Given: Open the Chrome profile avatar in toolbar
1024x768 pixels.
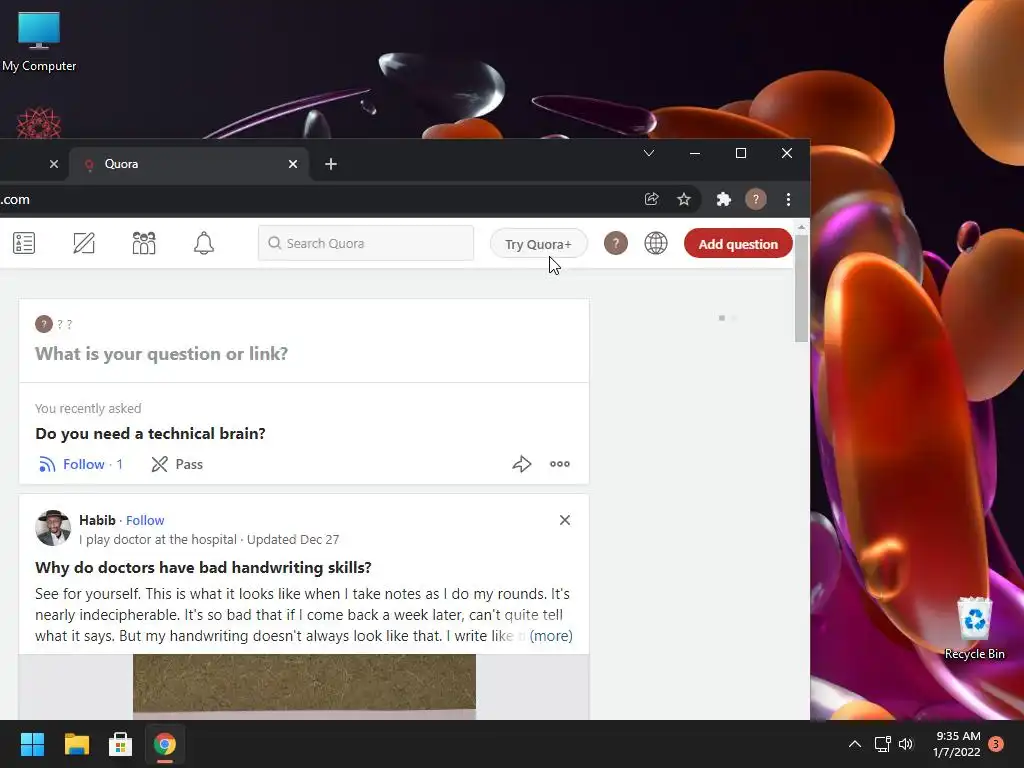Looking at the screenshot, I should coord(756,199).
